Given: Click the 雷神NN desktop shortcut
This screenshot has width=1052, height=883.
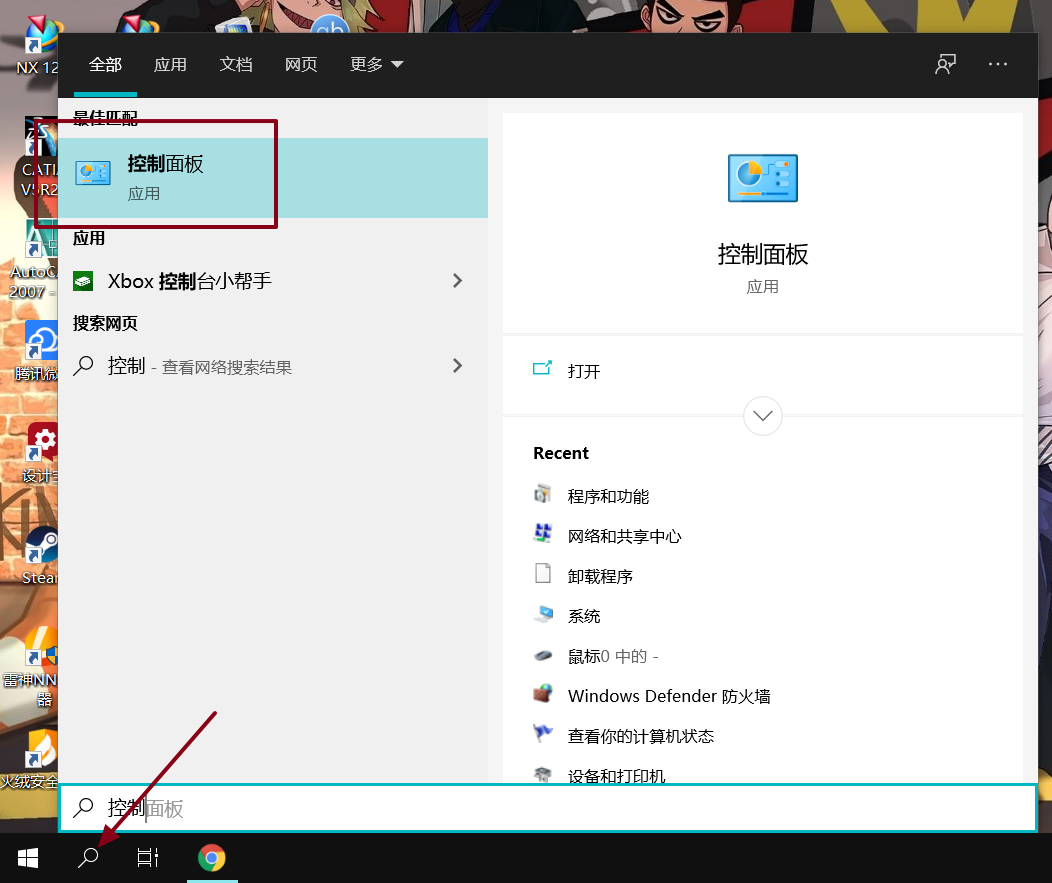Looking at the screenshot, I should coord(30,668).
